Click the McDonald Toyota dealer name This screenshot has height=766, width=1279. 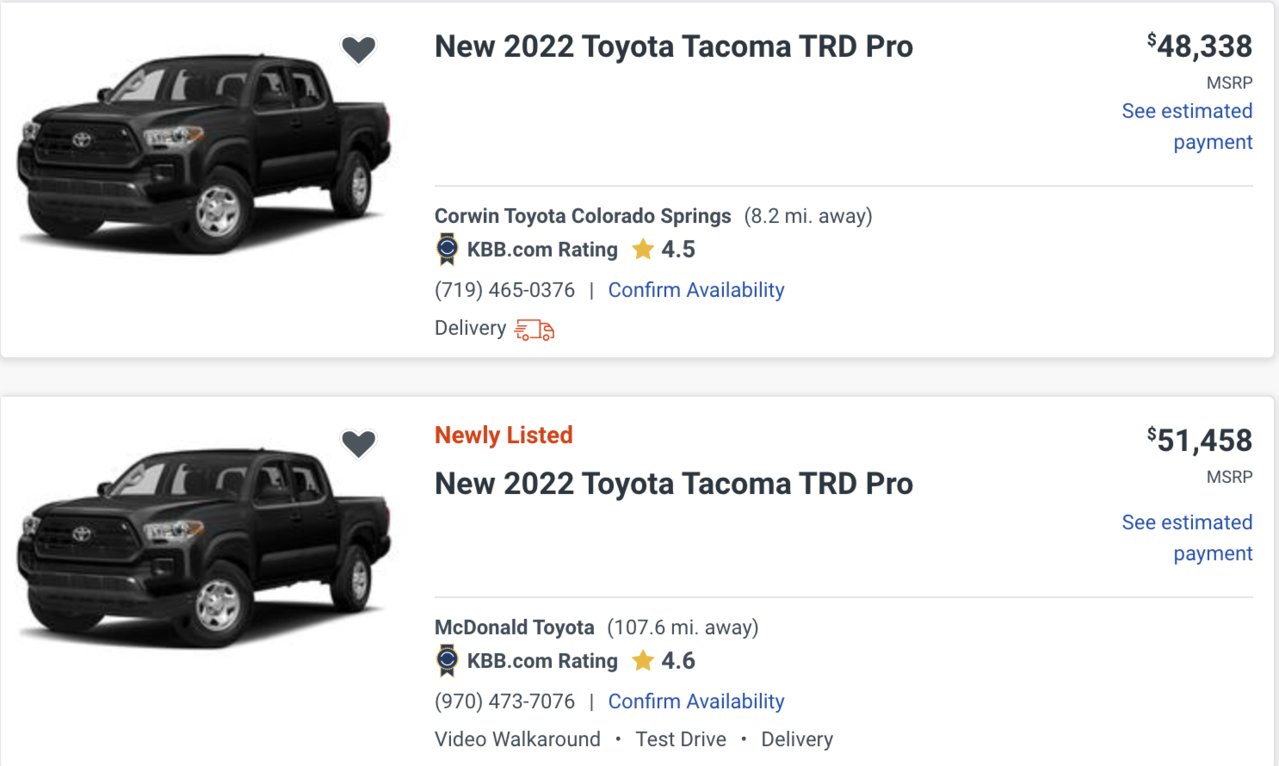[514, 628]
